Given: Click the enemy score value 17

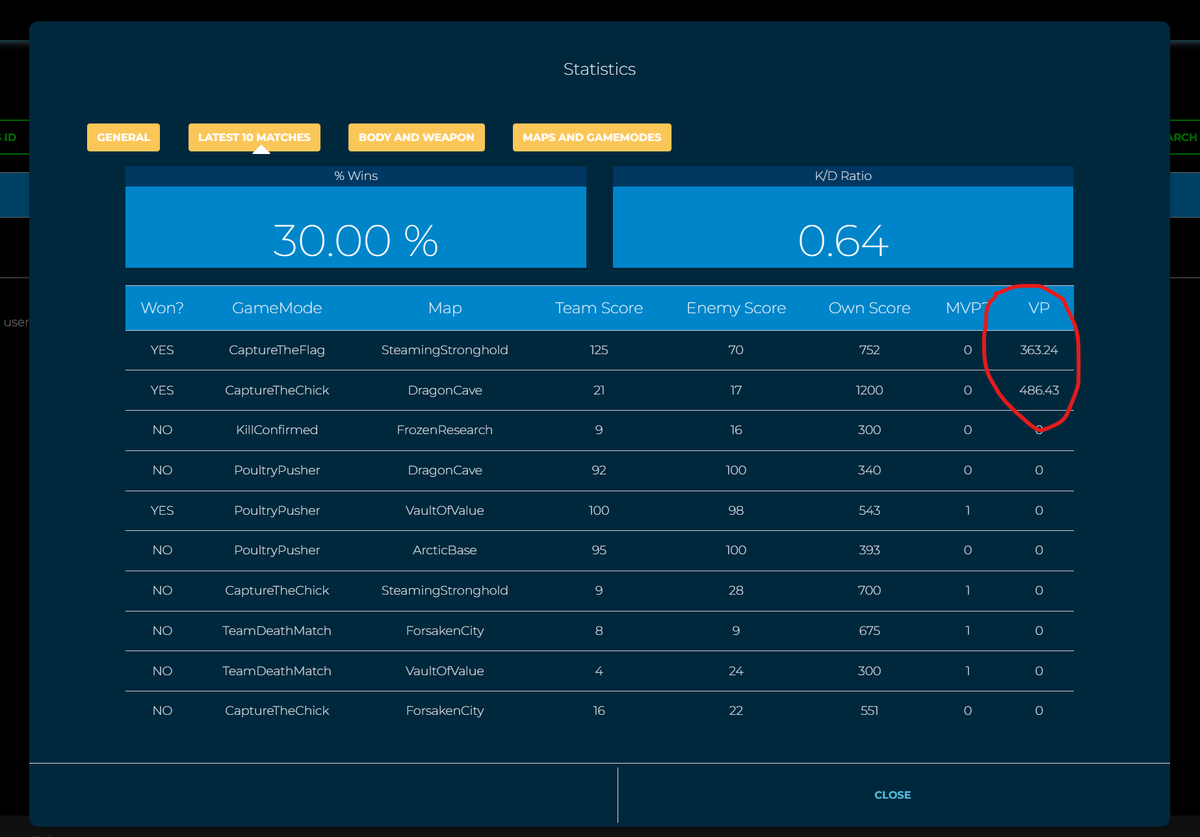Looking at the screenshot, I should point(736,390).
